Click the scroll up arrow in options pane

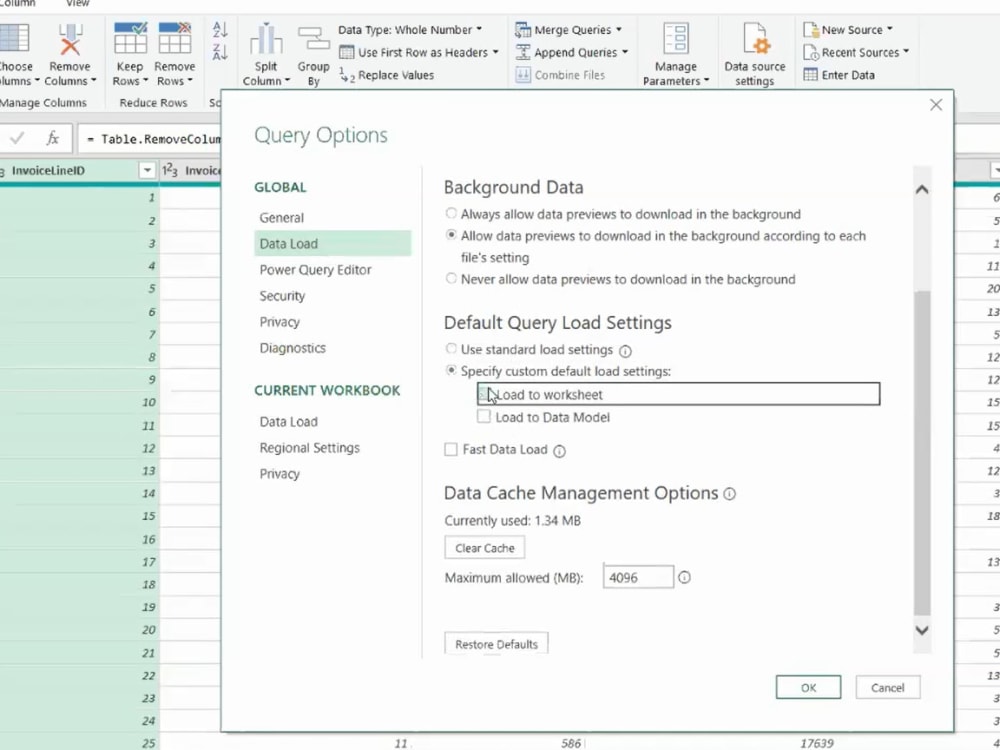pyautogui.click(x=922, y=189)
